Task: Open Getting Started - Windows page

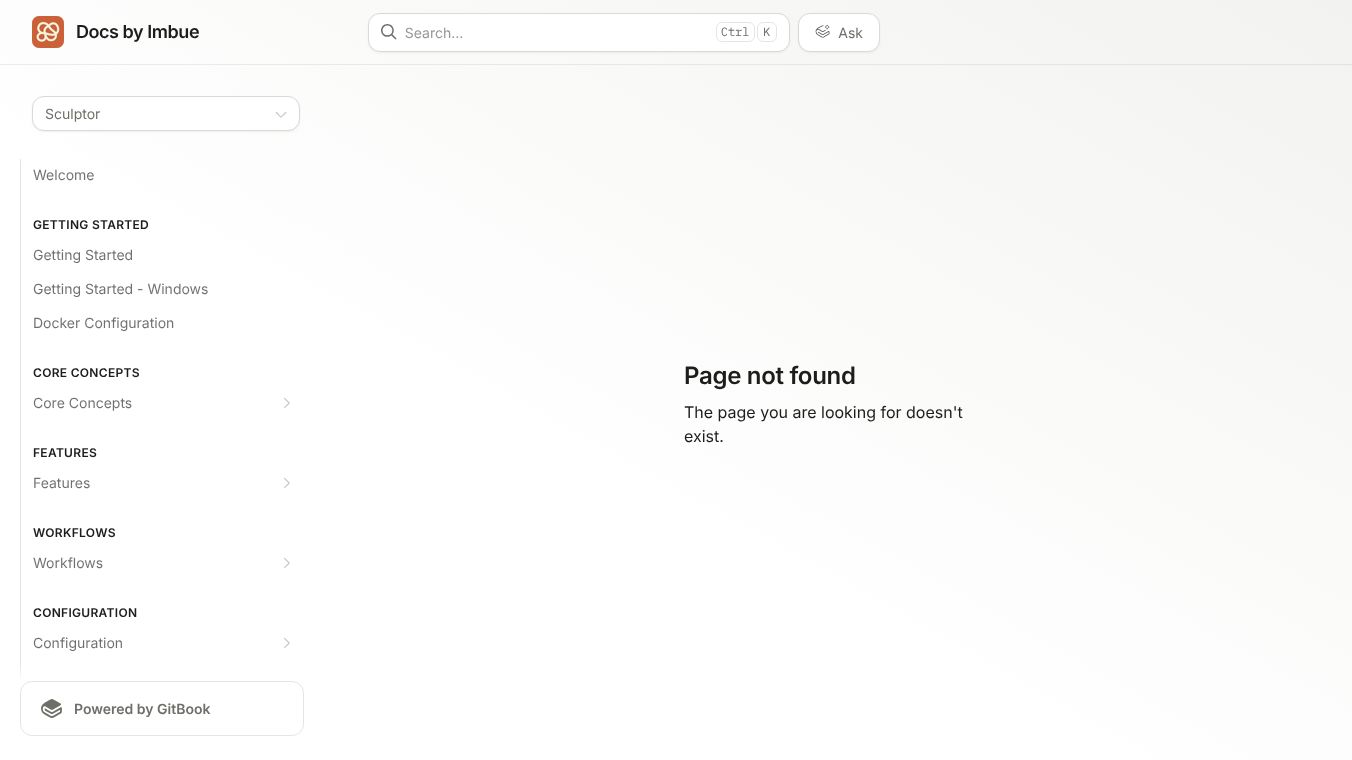Action: point(121,289)
